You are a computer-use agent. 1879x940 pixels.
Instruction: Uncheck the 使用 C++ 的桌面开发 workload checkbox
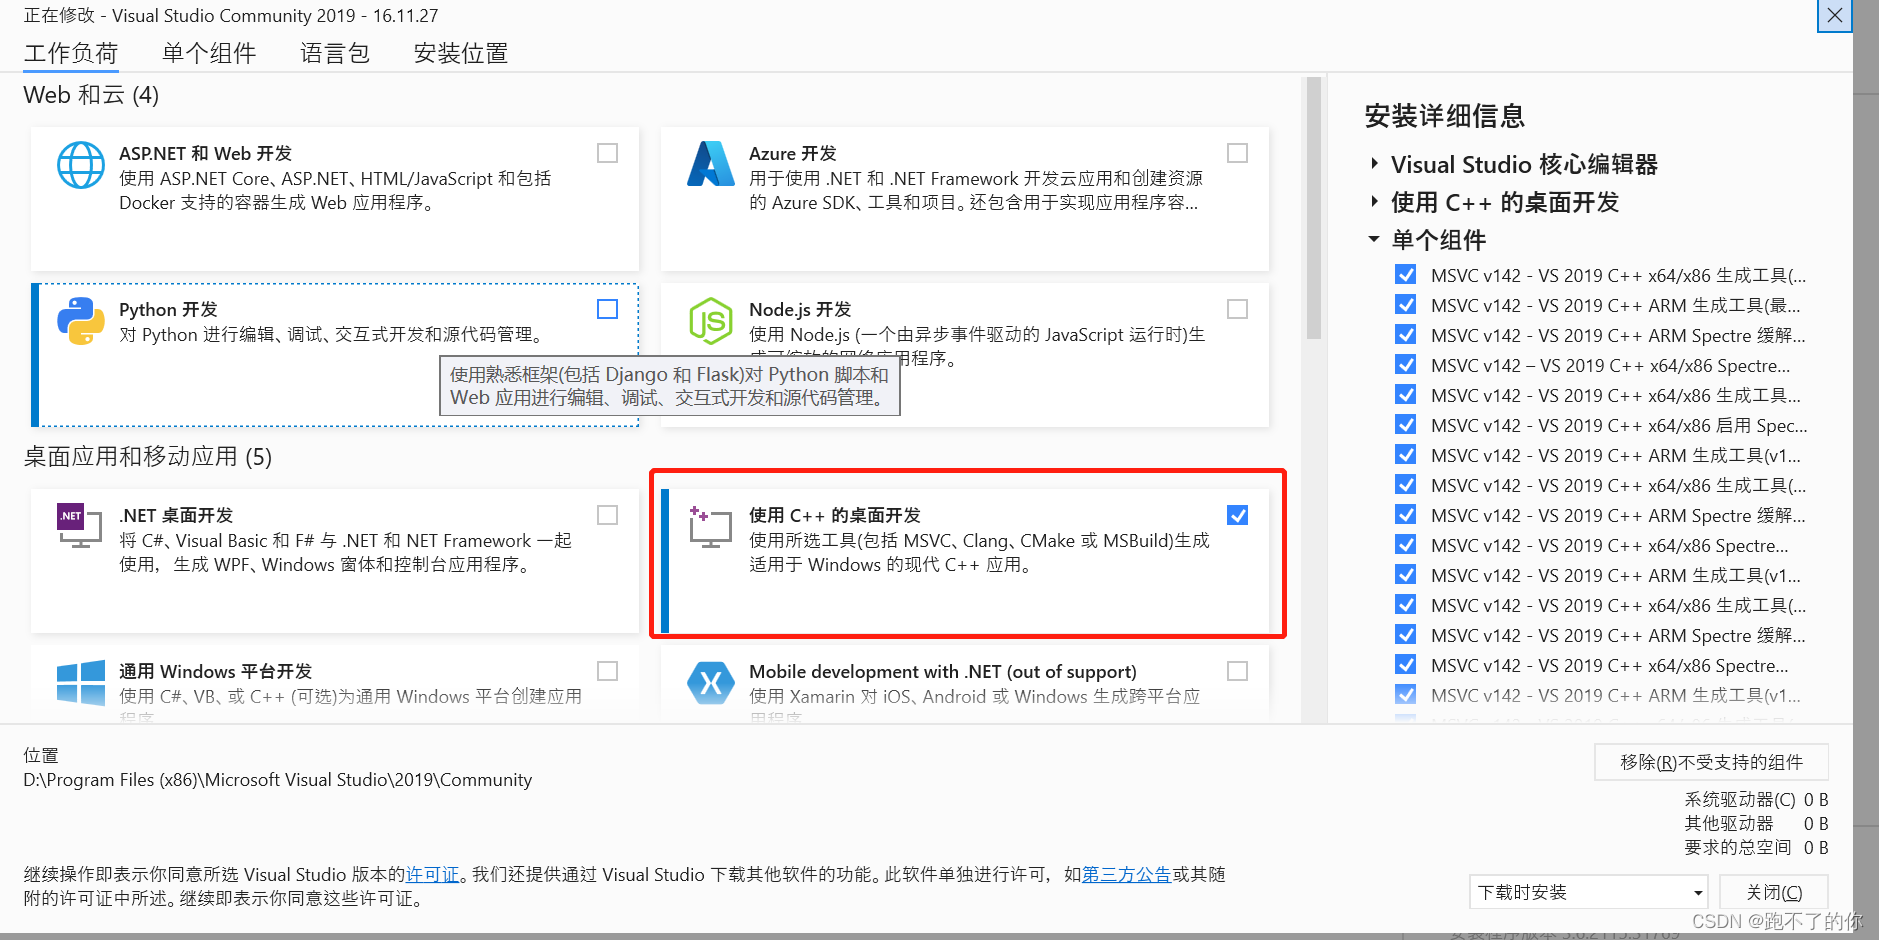(1237, 515)
